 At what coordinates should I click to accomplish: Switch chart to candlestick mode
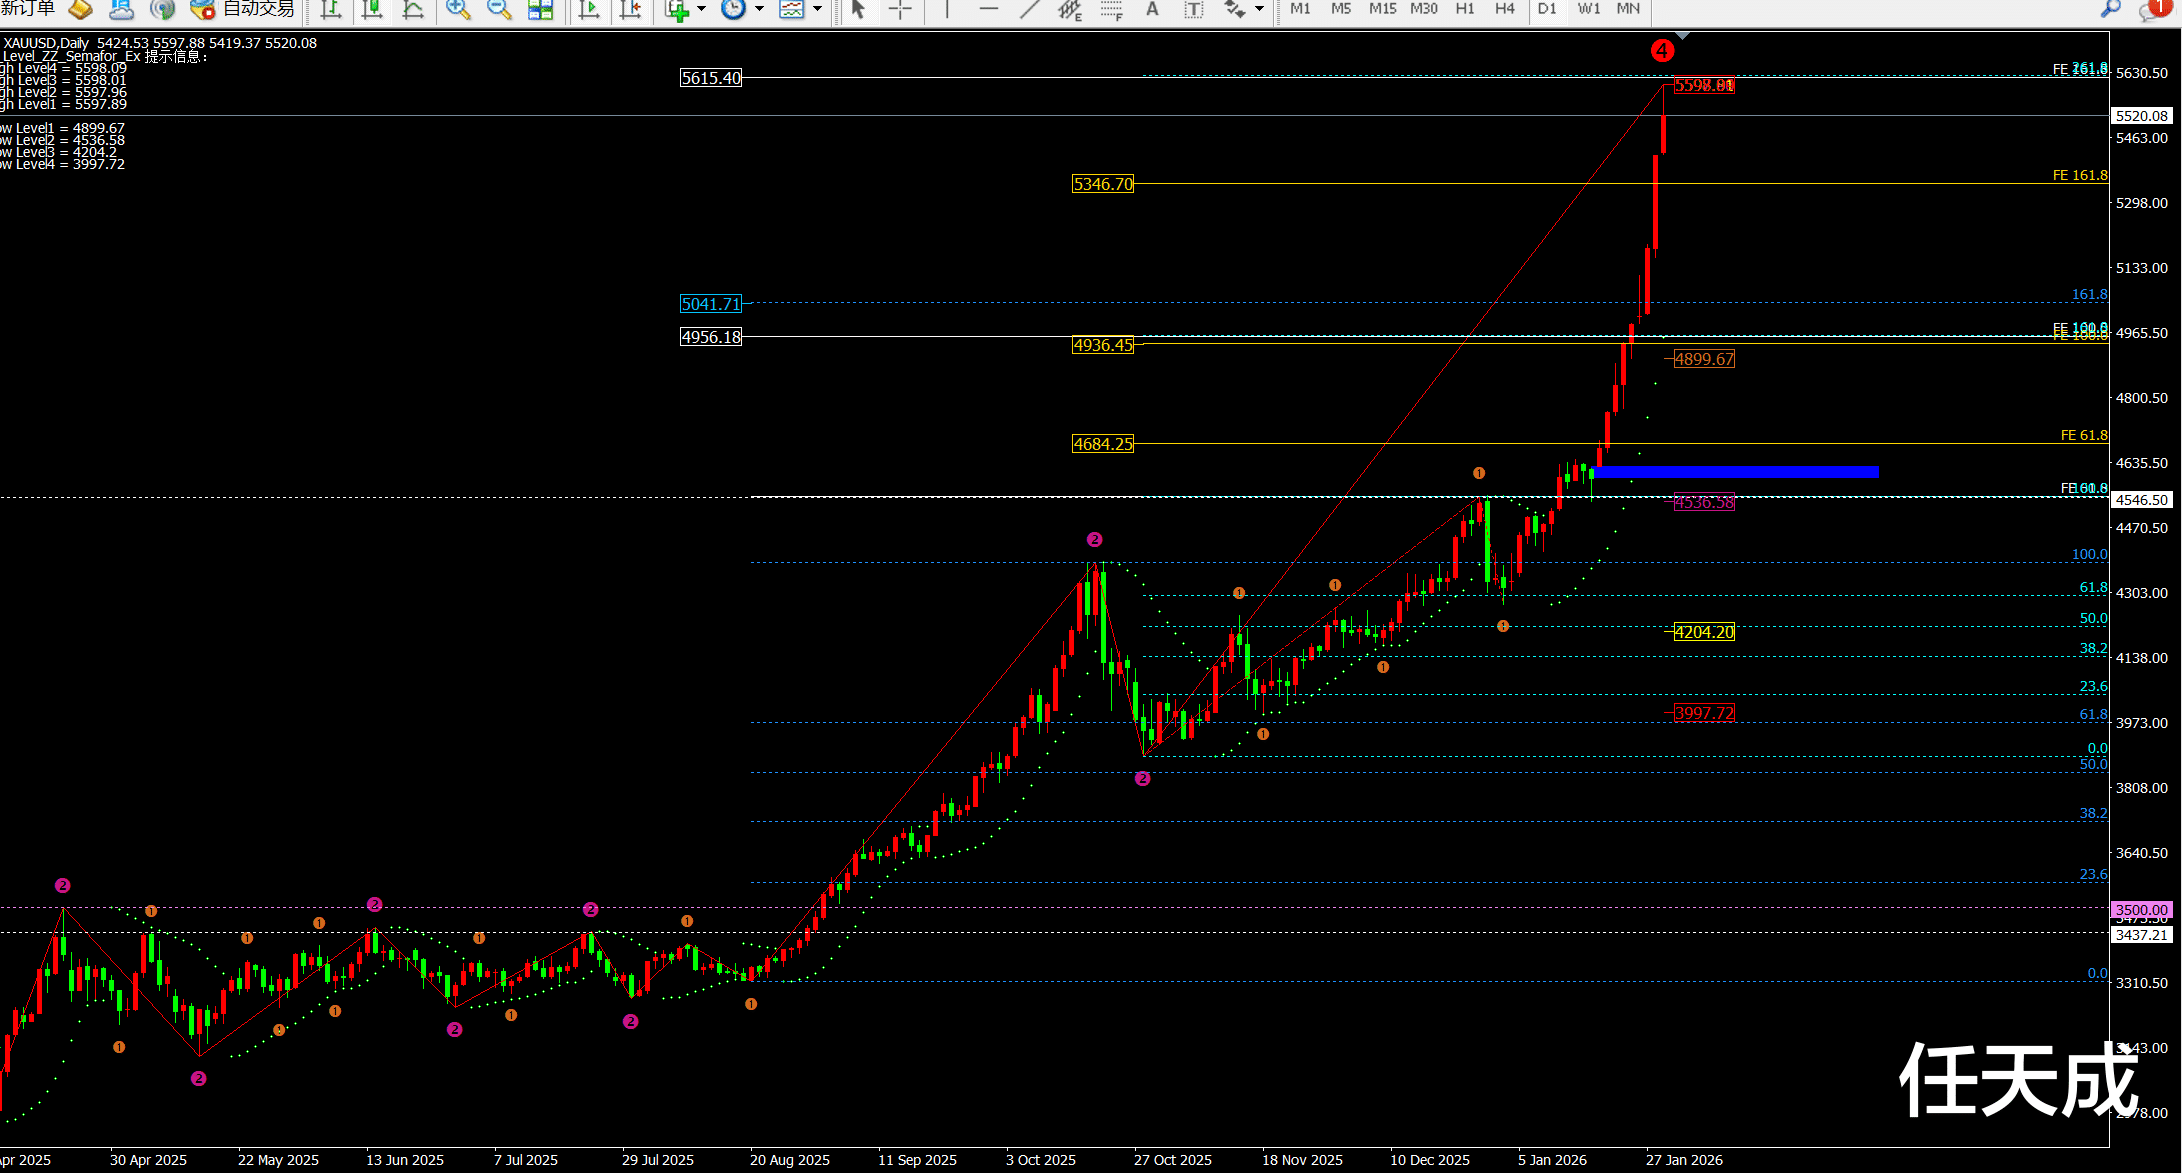tap(371, 9)
